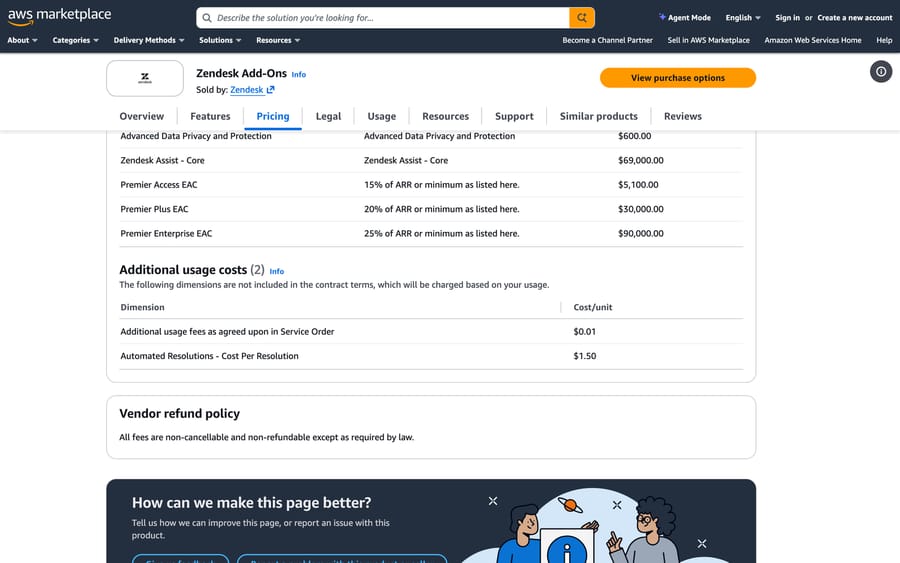Open the Help link
The image size is (900, 563).
[884, 40]
